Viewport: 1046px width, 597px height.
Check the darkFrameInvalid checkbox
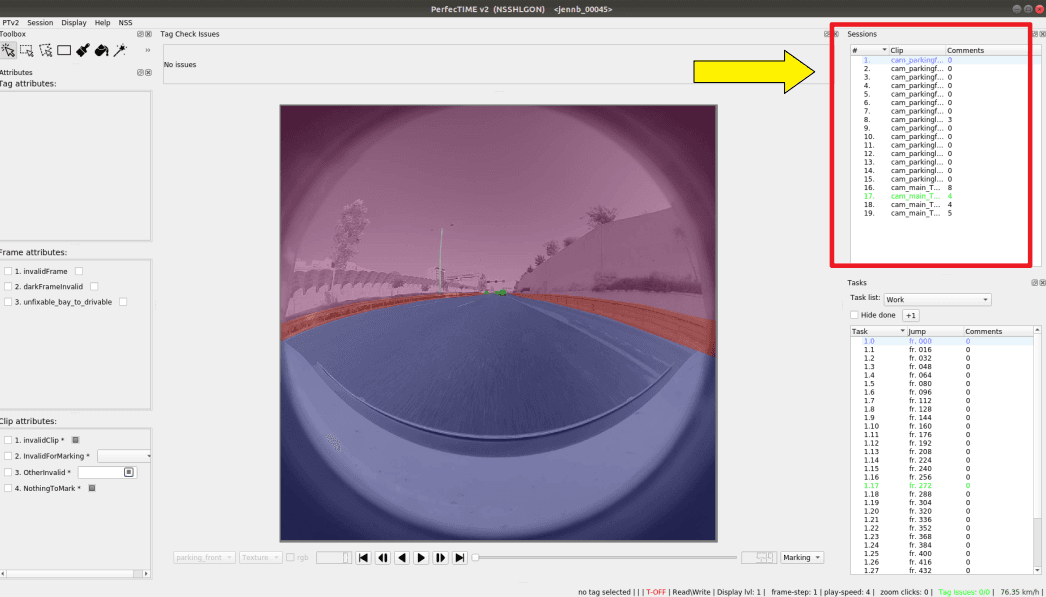8,287
